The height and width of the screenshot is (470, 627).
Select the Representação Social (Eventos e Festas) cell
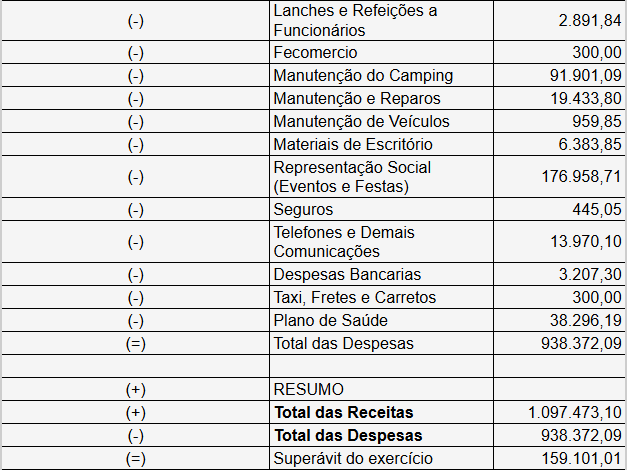coord(381,177)
